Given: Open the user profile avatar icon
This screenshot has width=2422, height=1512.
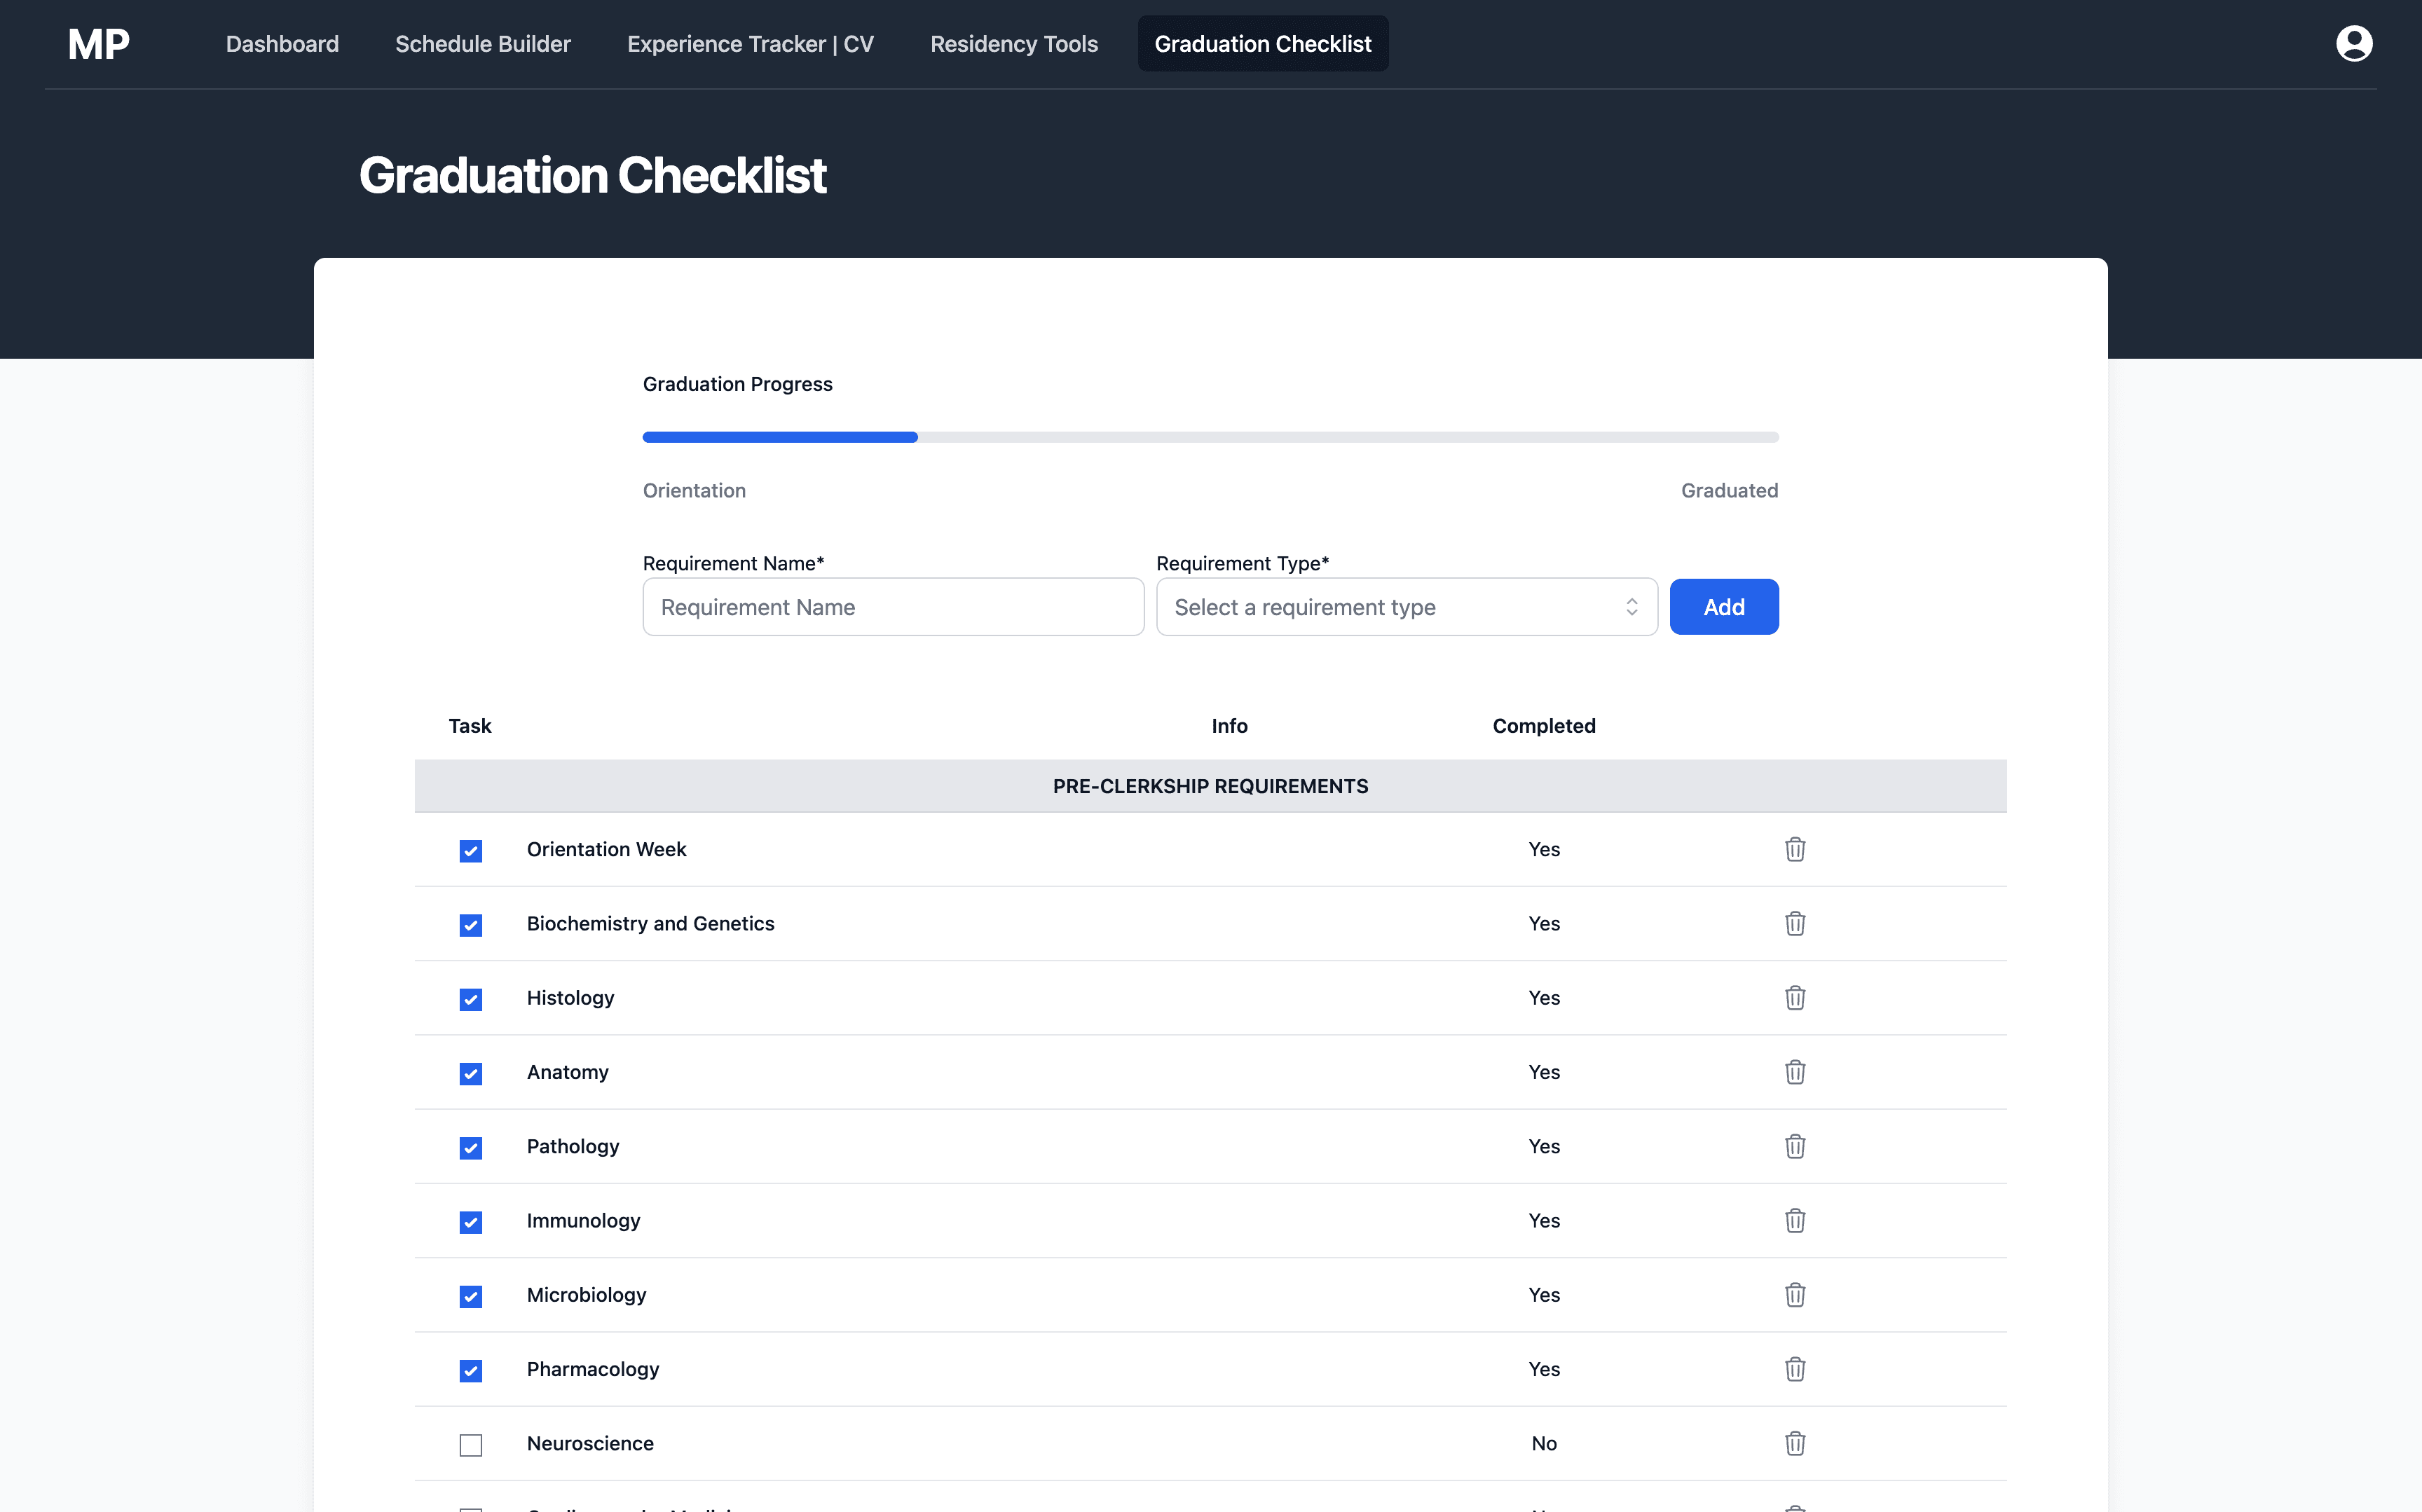Looking at the screenshot, I should [2353, 44].
